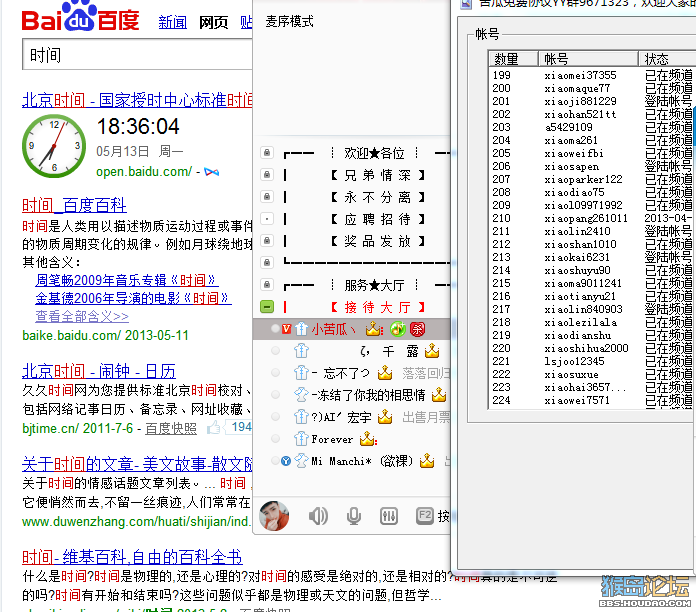Screen dimensions: 696x612
Task: Sort by the 帐号 column header
Action: tap(588, 59)
